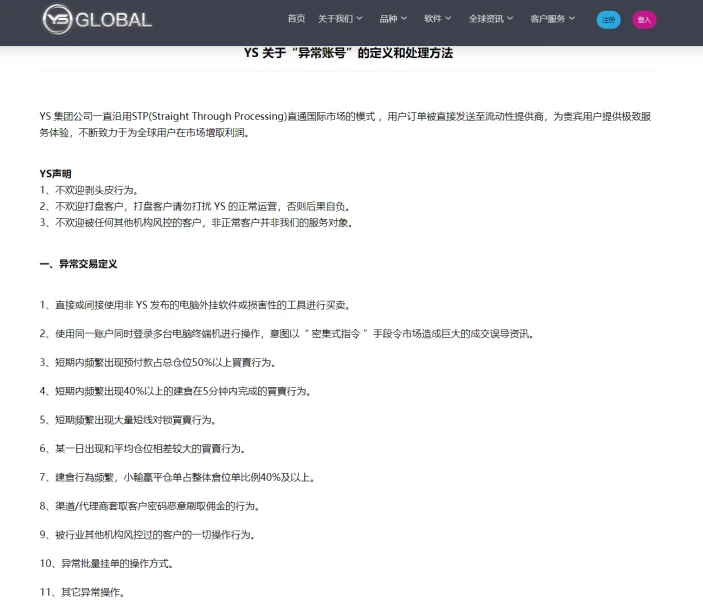
Task: Click item 4 about 5分钟内完成
Action: pyautogui.click(x=176, y=391)
